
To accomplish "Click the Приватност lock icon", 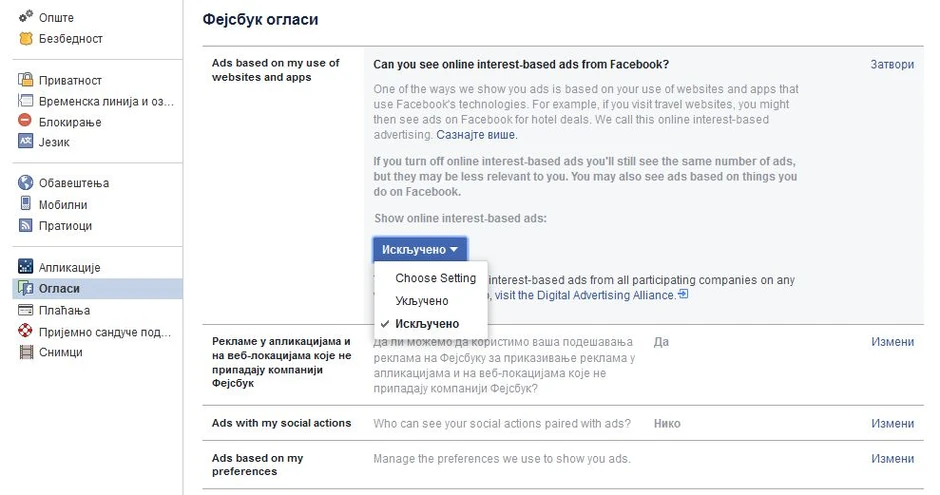I will pyautogui.click(x=25, y=80).
